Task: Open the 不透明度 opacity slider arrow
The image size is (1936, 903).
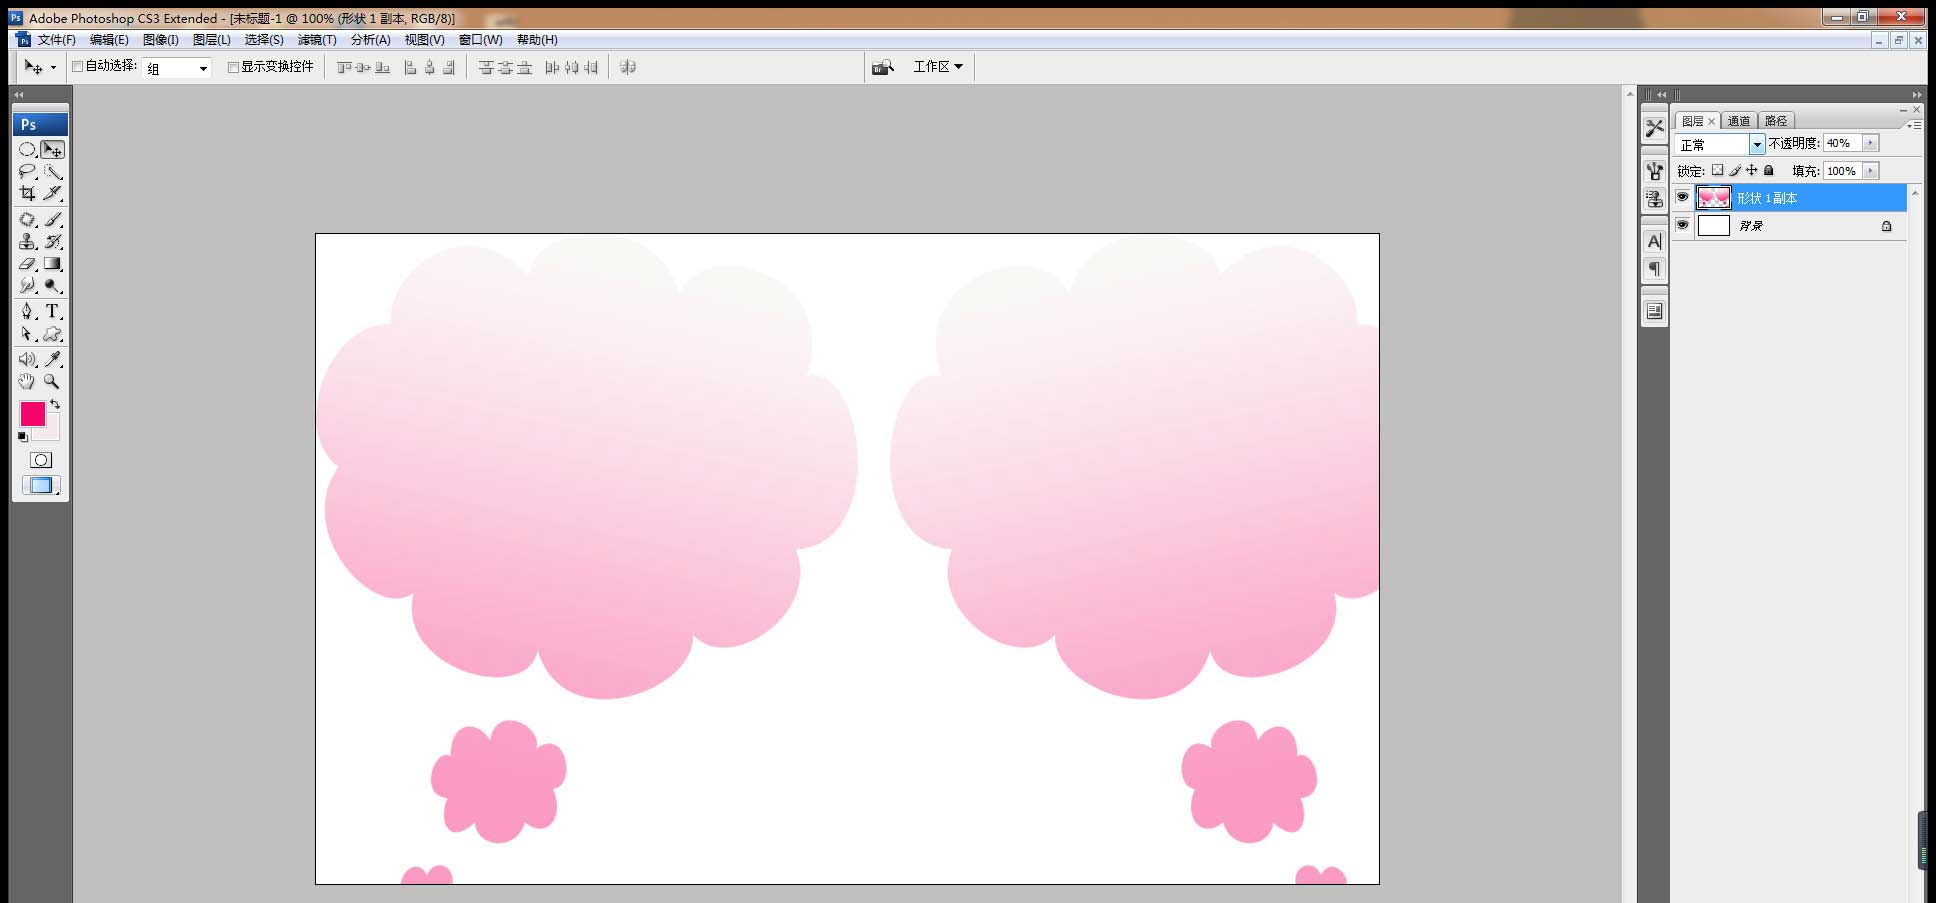Action: [1870, 143]
